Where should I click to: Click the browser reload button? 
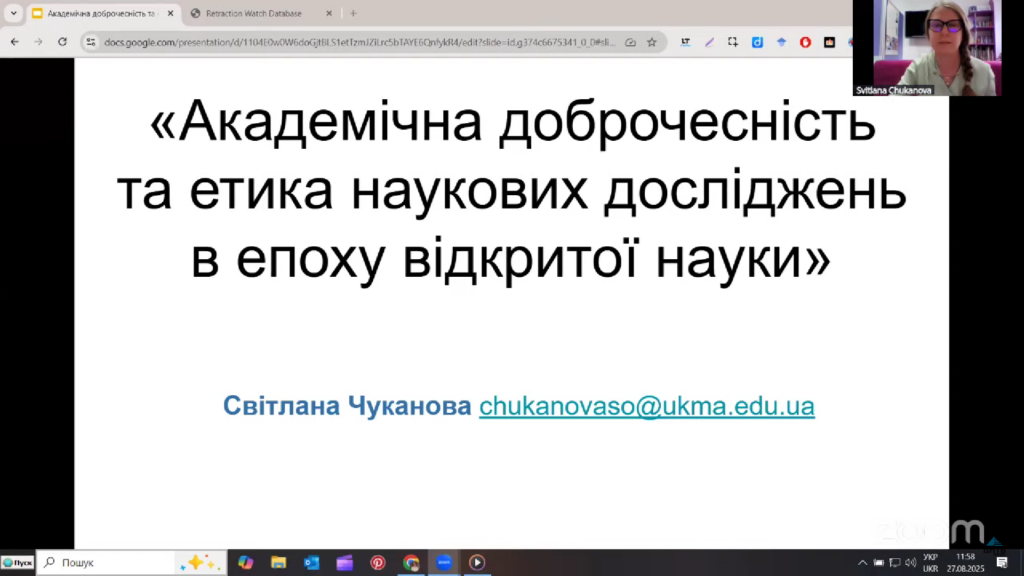[x=62, y=42]
